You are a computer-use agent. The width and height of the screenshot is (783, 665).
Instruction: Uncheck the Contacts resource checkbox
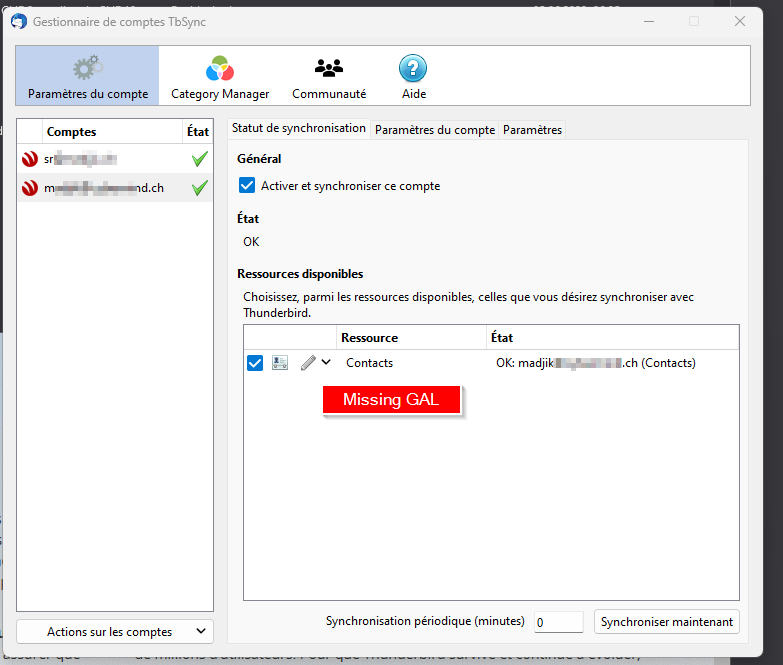(255, 363)
